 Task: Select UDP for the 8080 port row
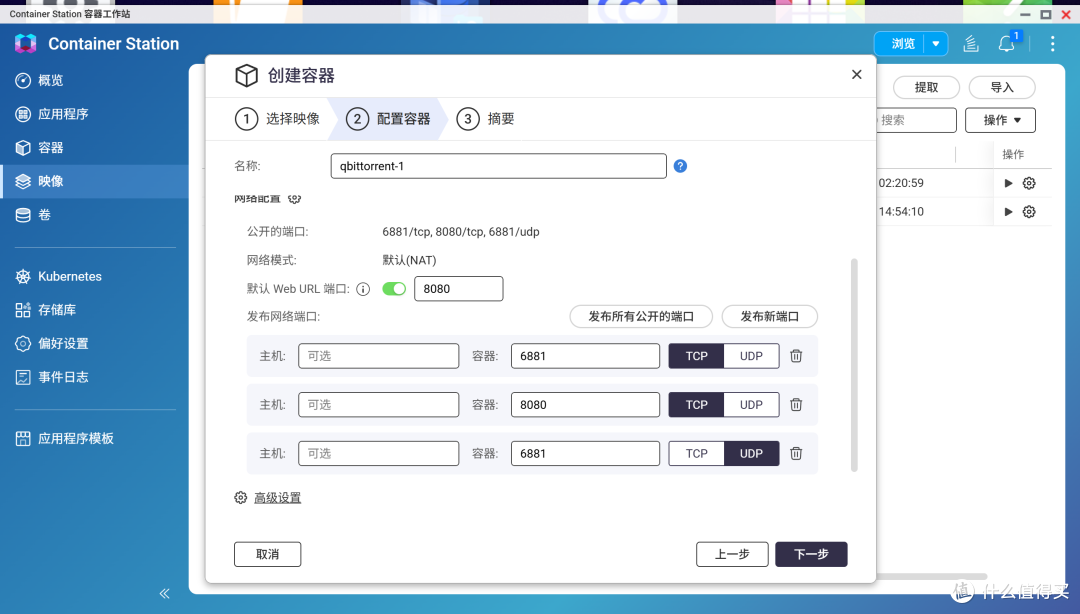pyautogui.click(x=751, y=405)
